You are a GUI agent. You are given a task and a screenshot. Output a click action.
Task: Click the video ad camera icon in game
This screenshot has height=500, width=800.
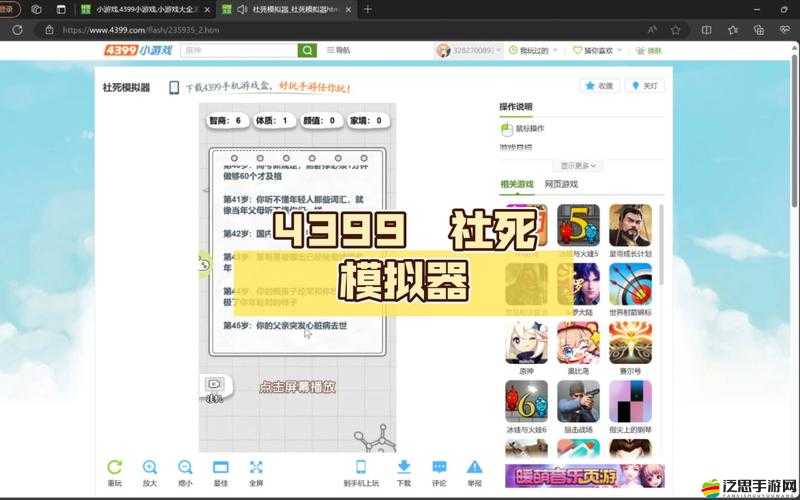tap(214, 384)
